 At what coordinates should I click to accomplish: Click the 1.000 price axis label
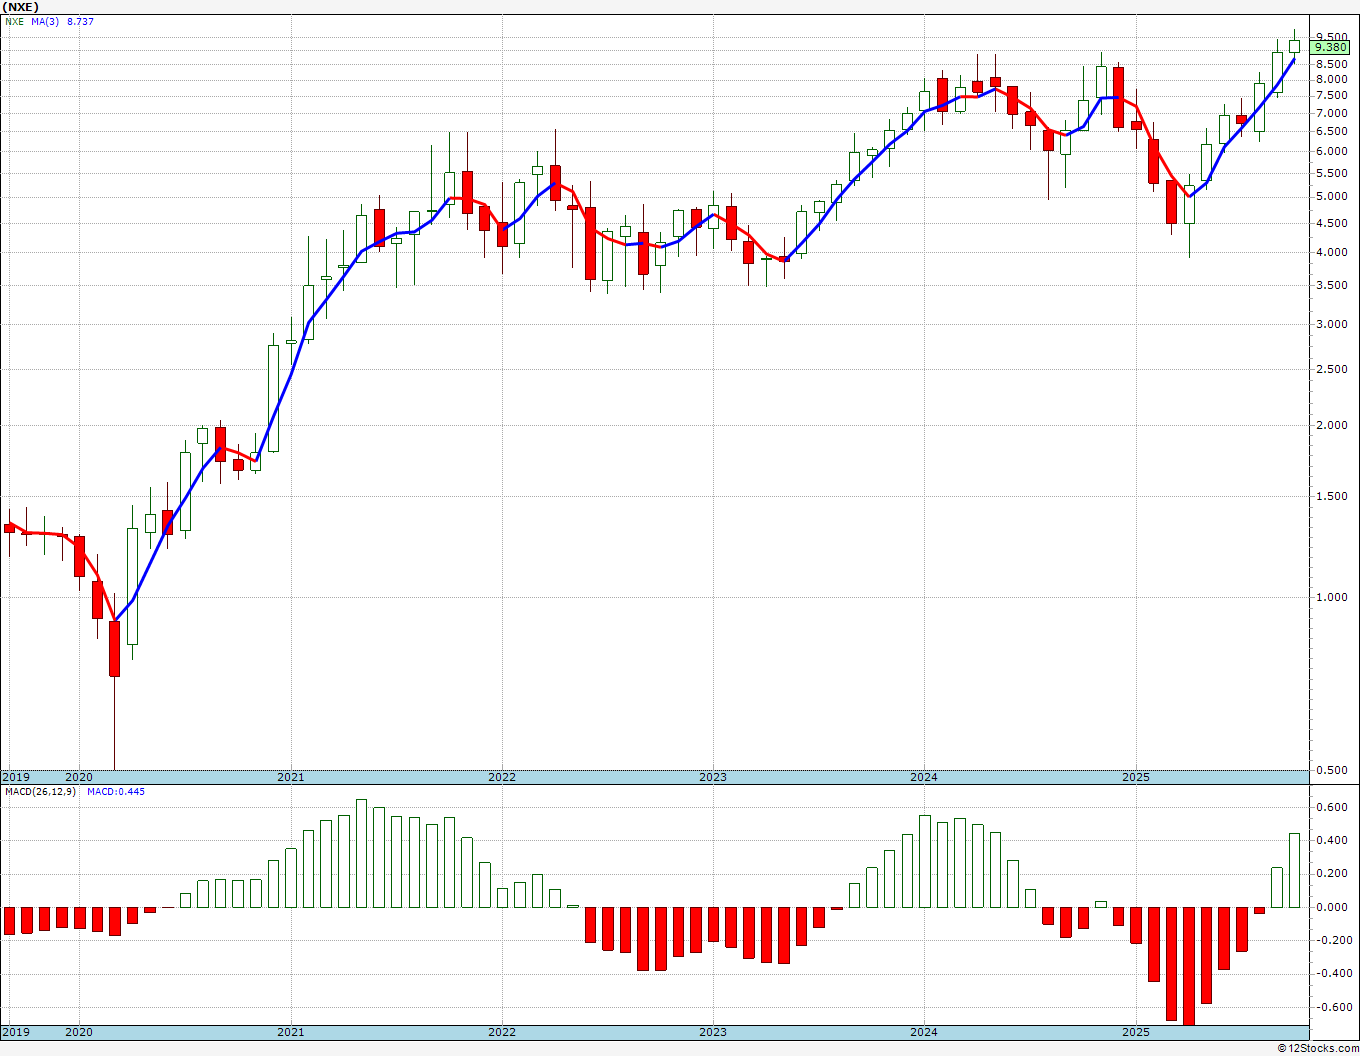(1331, 598)
